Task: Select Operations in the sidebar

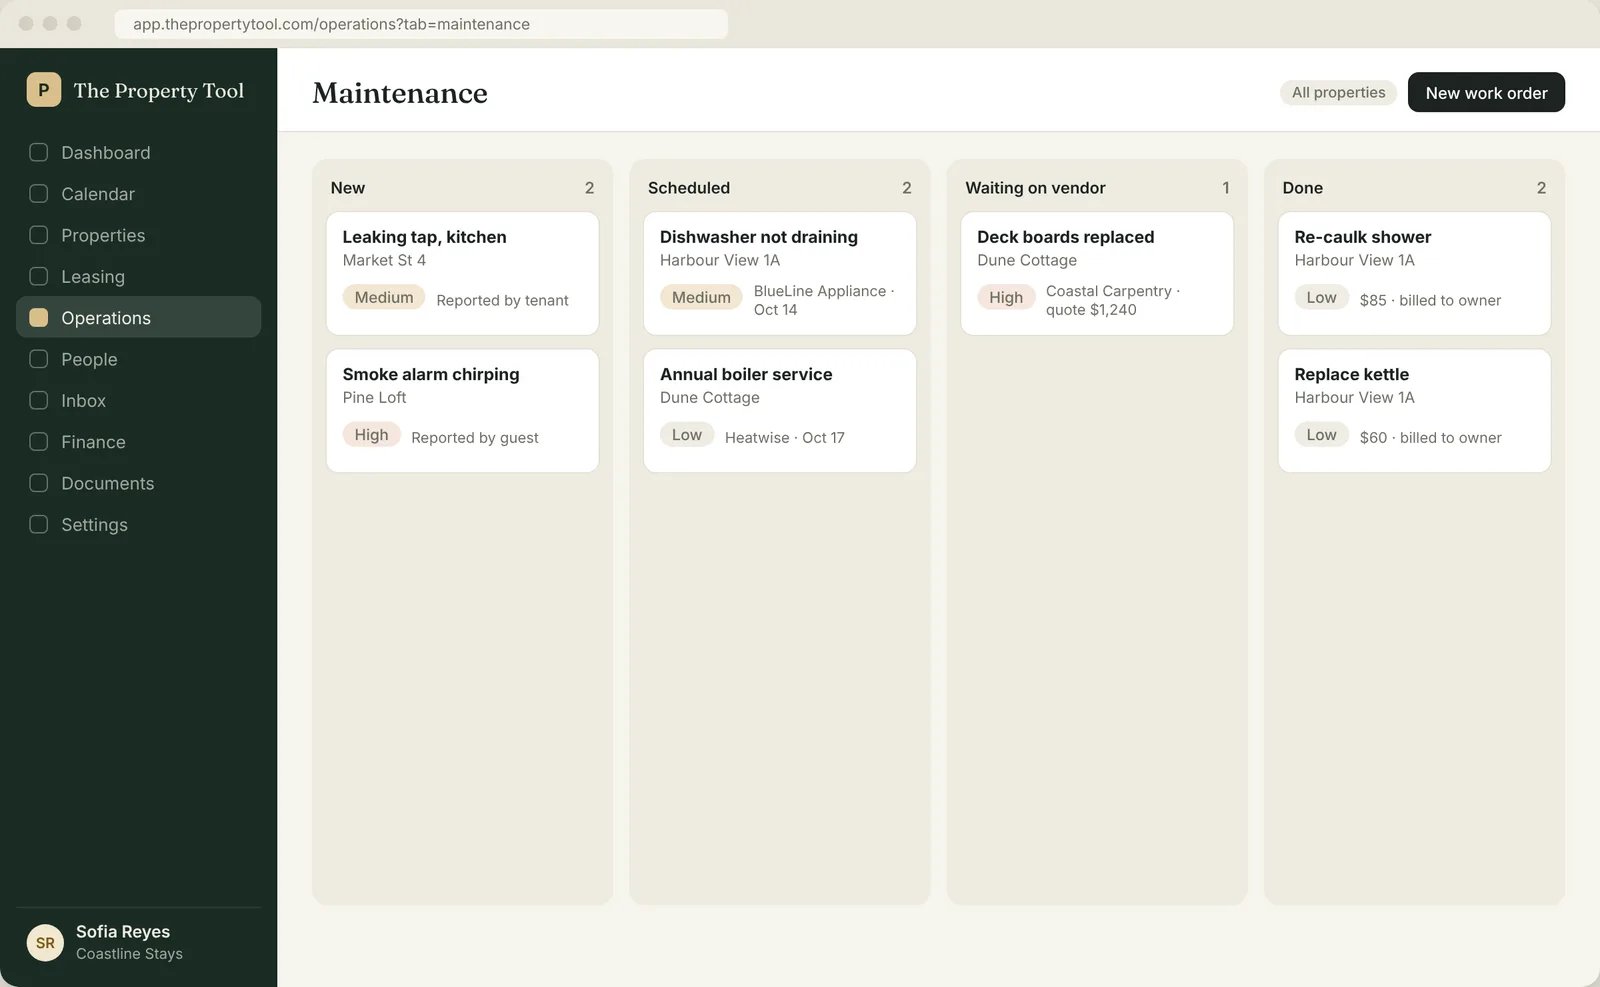Action: pos(139,317)
